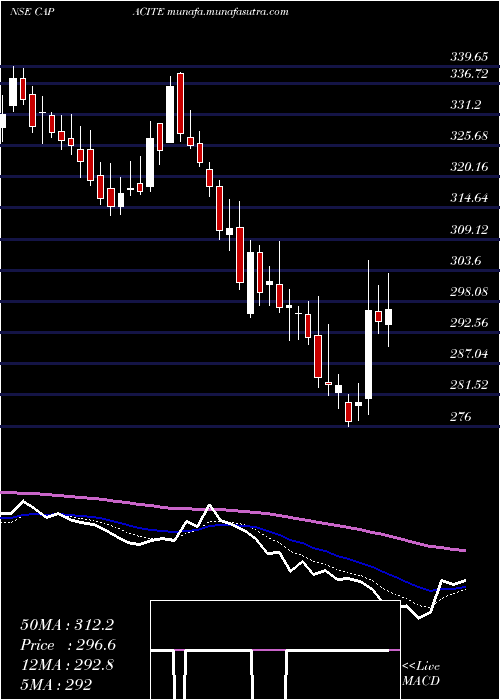Click the 336.72 price level label
The width and height of the screenshot is (500, 700).
tap(470, 74)
